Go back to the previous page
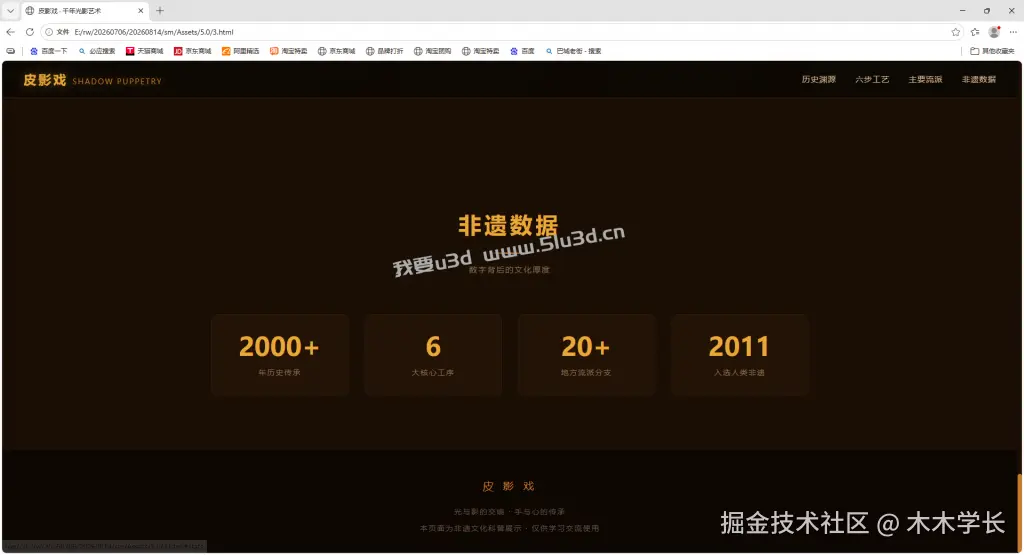The image size is (1024, 555). 10,32
